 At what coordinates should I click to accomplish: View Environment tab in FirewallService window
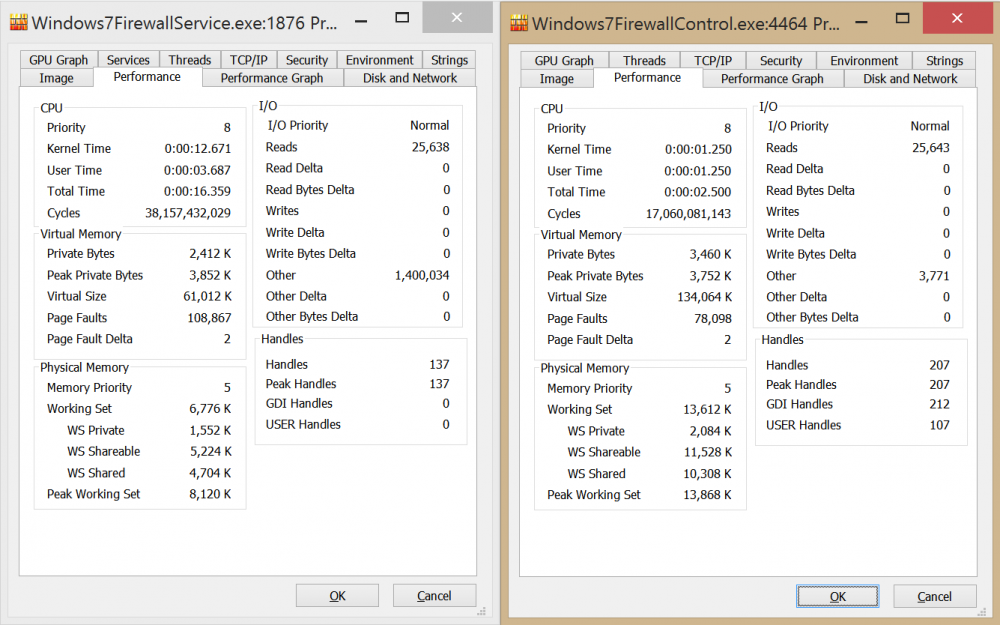tap(379, 60)
